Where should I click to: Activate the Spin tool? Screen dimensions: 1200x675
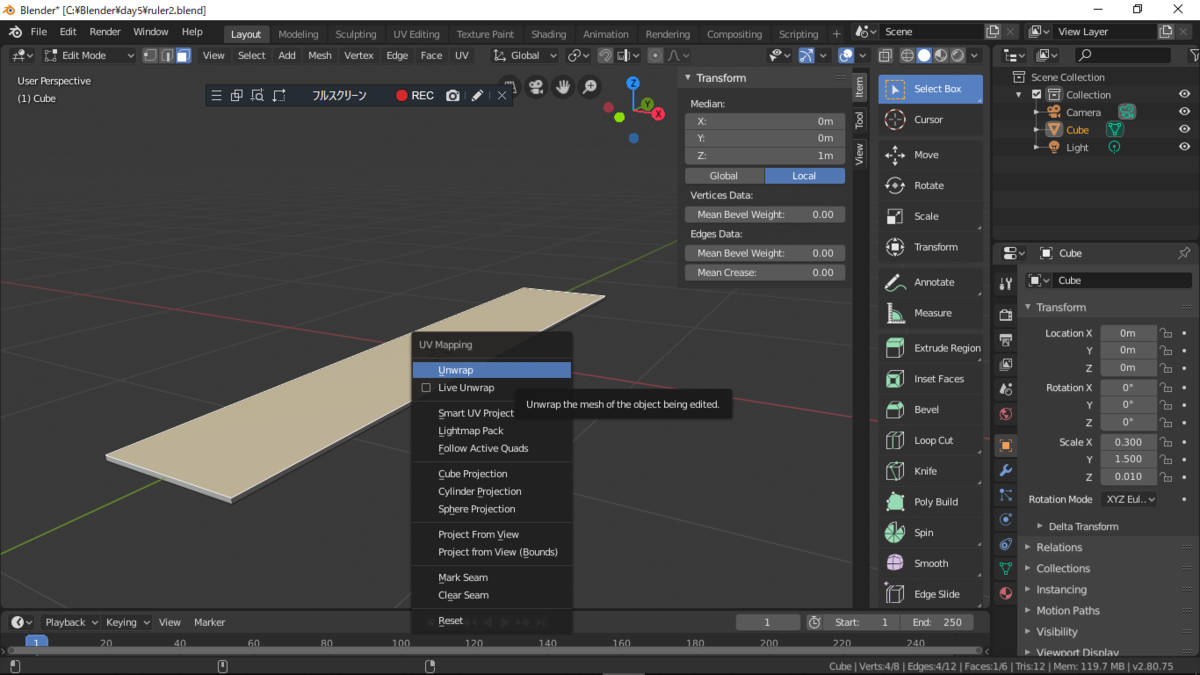tap(930, 533)
